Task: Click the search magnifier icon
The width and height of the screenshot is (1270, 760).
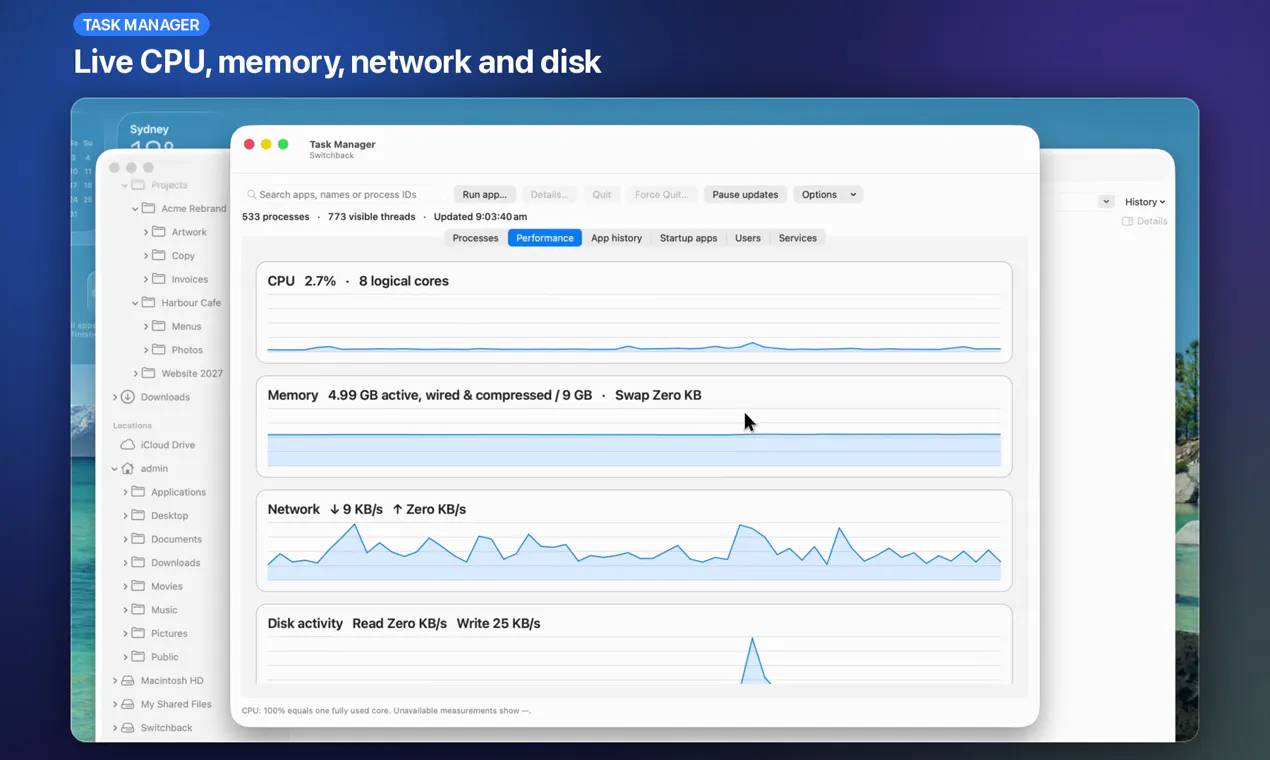Action: click(x=251, y=195)
